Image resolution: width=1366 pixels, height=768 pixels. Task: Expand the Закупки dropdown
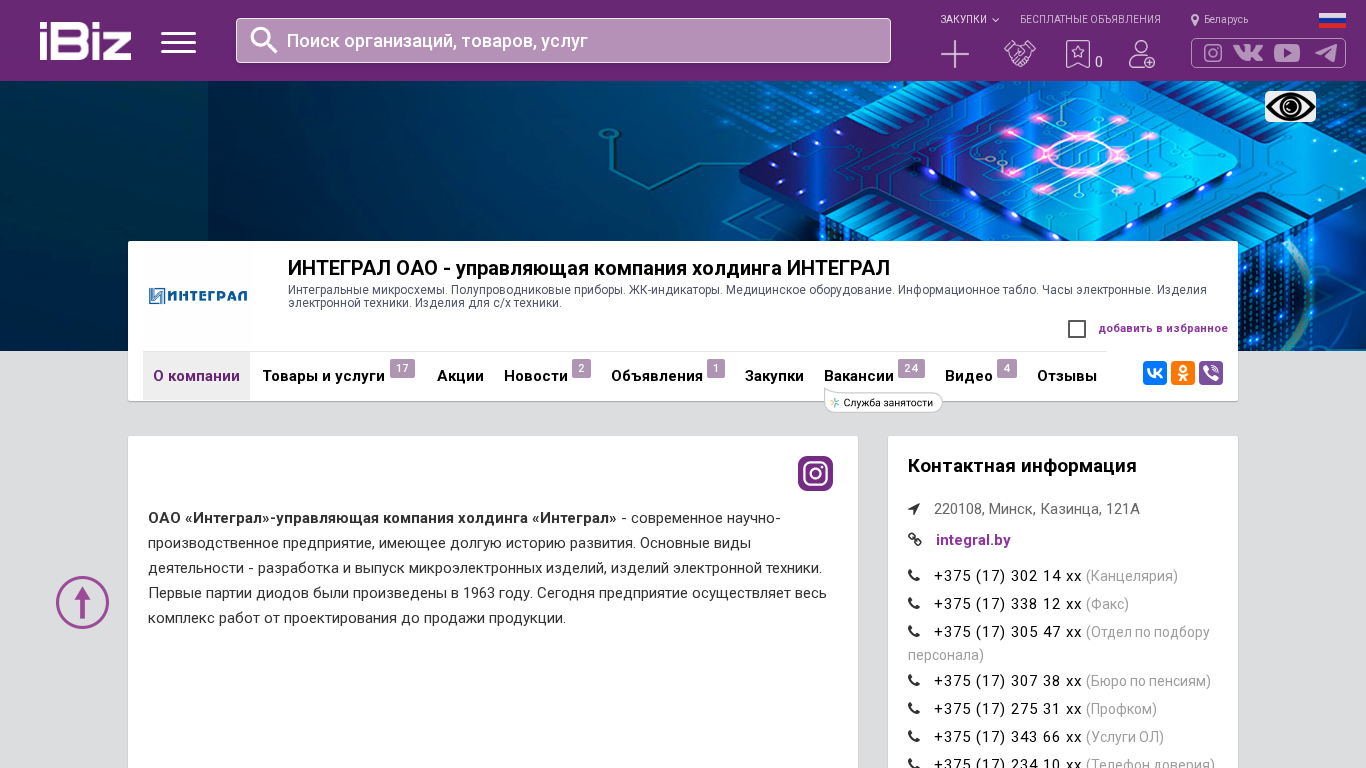pos(969,19)
